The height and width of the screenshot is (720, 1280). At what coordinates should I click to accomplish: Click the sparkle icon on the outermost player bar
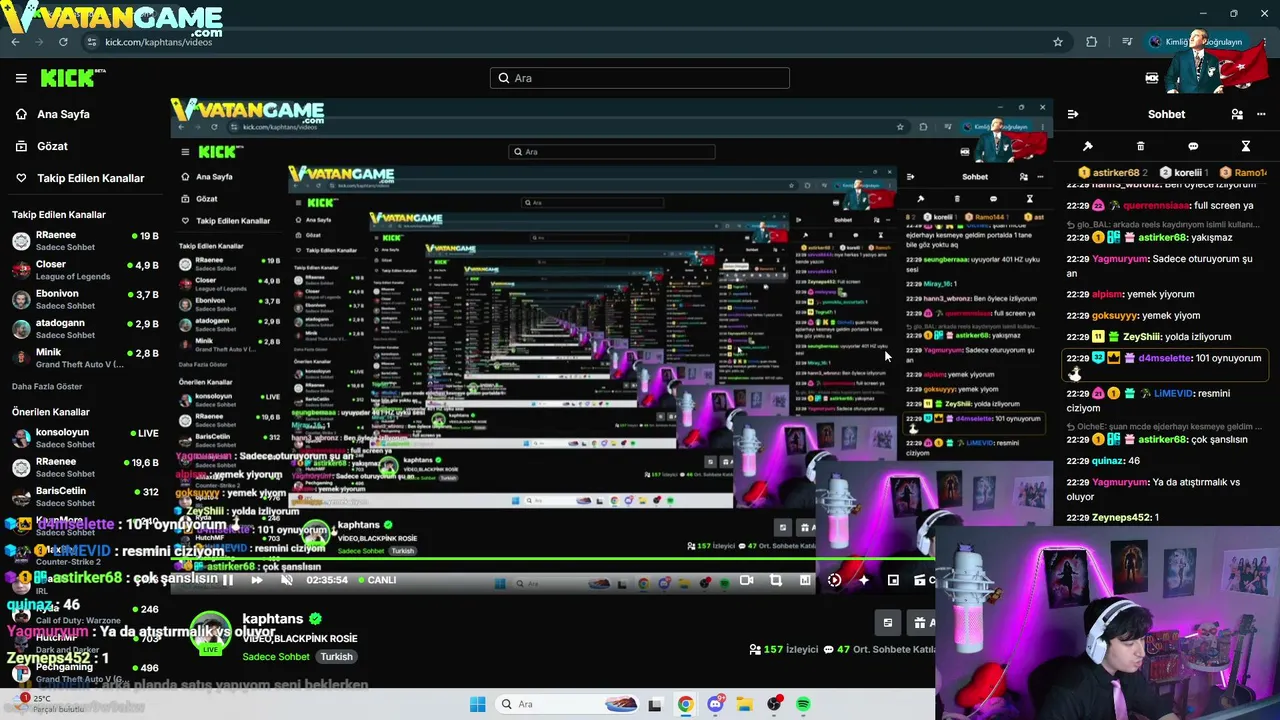coord(864,580)
